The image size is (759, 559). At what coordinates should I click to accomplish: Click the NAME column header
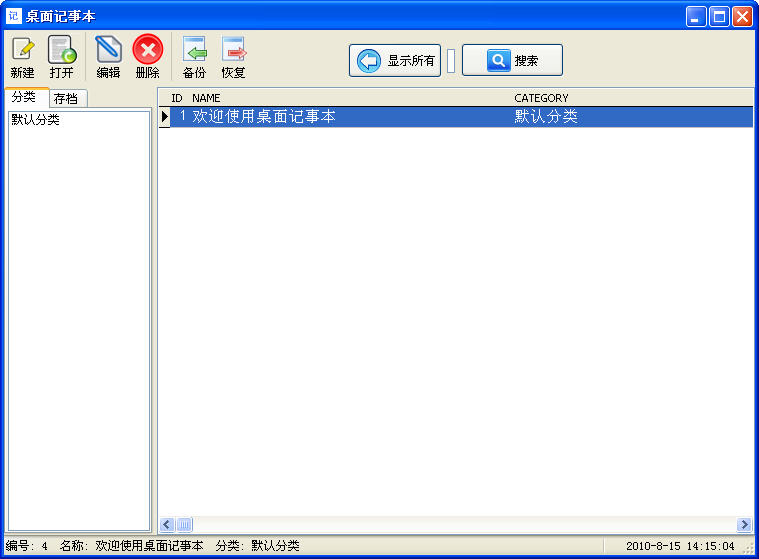[x=206, y=98]
